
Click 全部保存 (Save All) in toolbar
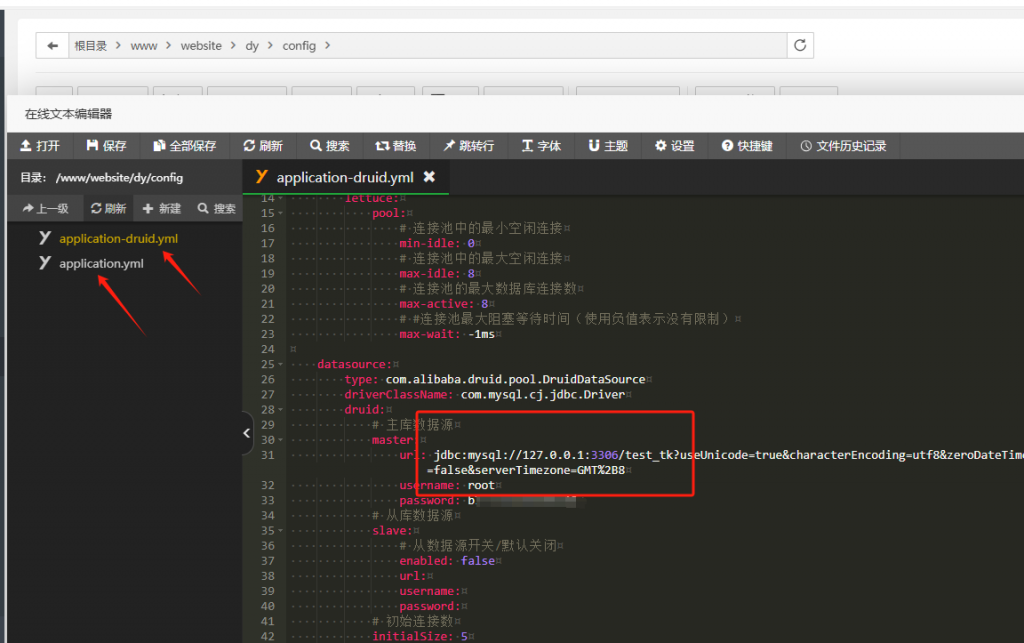click(x=185, y=146)
